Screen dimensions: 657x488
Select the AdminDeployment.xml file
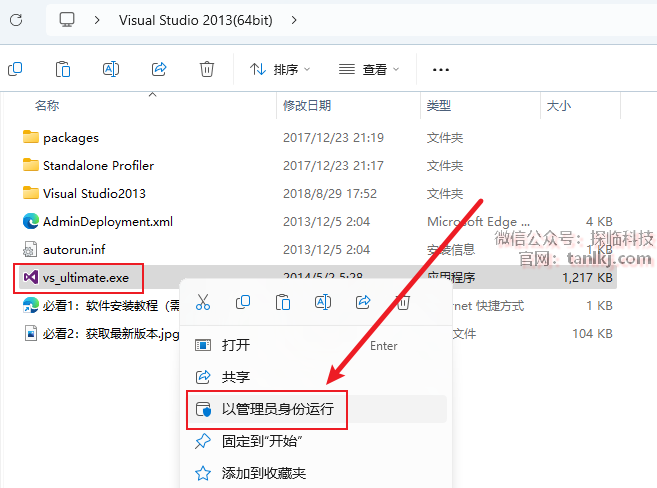(x=108, y=222)
